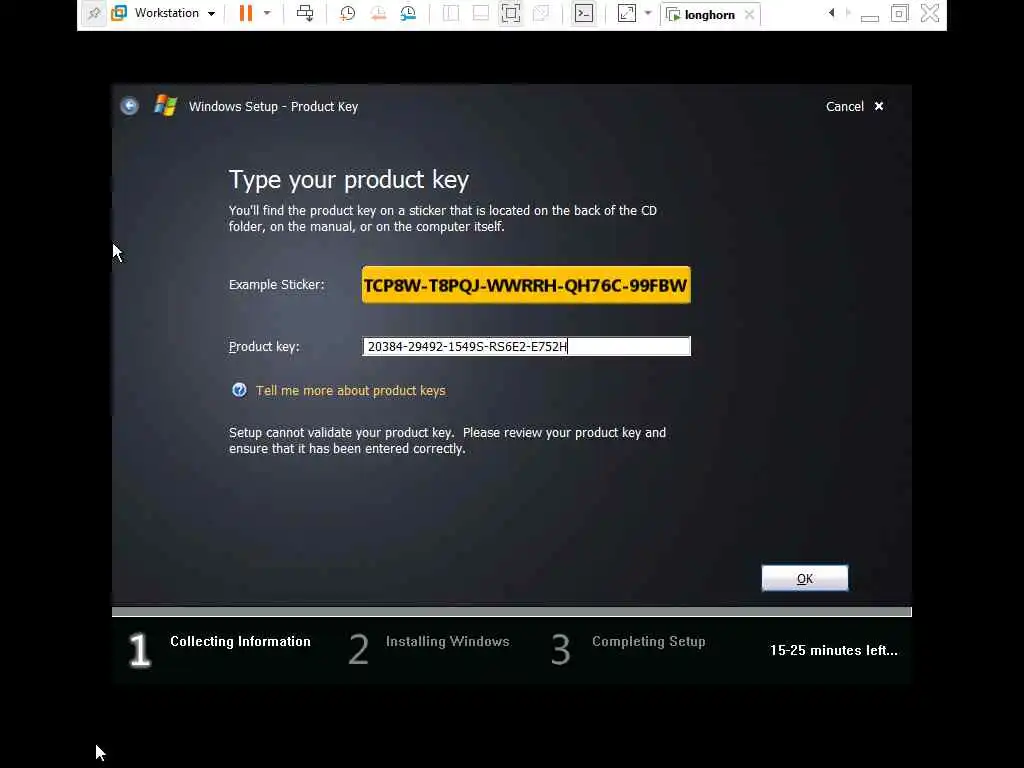Screen dimensions: 1024x768
Task: Click the Type your product key heading
Action: (x=349, y=180)
